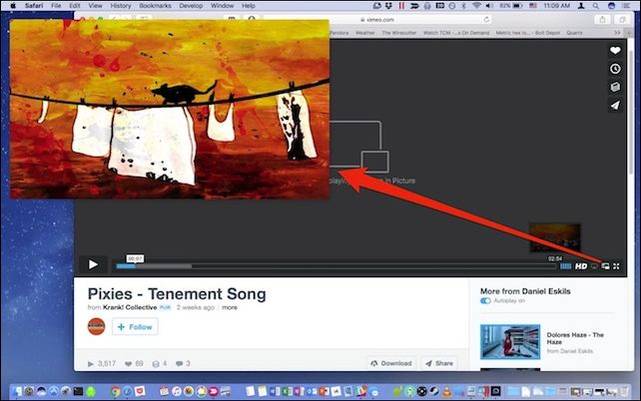The width and height of the screenshot is (641, 401).
Task: Open the Safari menu
Action: (x=34, y=6)
